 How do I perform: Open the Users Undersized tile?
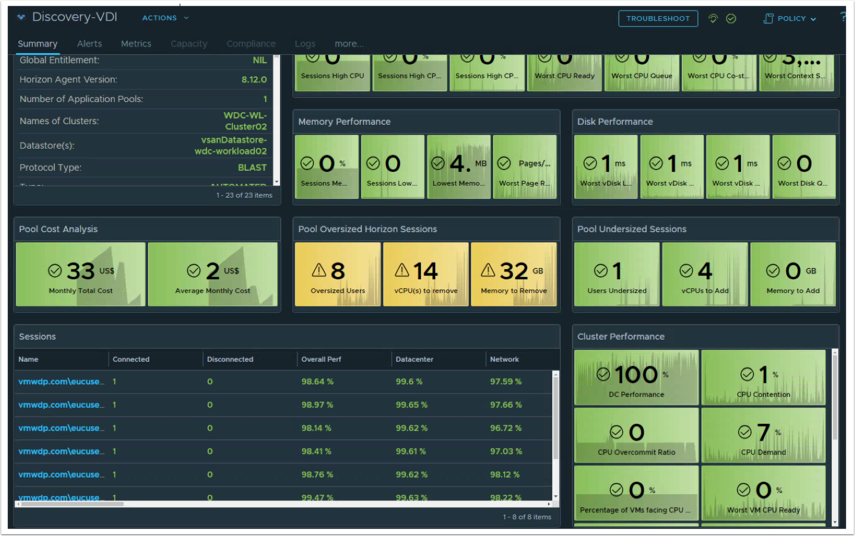pyautogui.click(x=616, y=274)
